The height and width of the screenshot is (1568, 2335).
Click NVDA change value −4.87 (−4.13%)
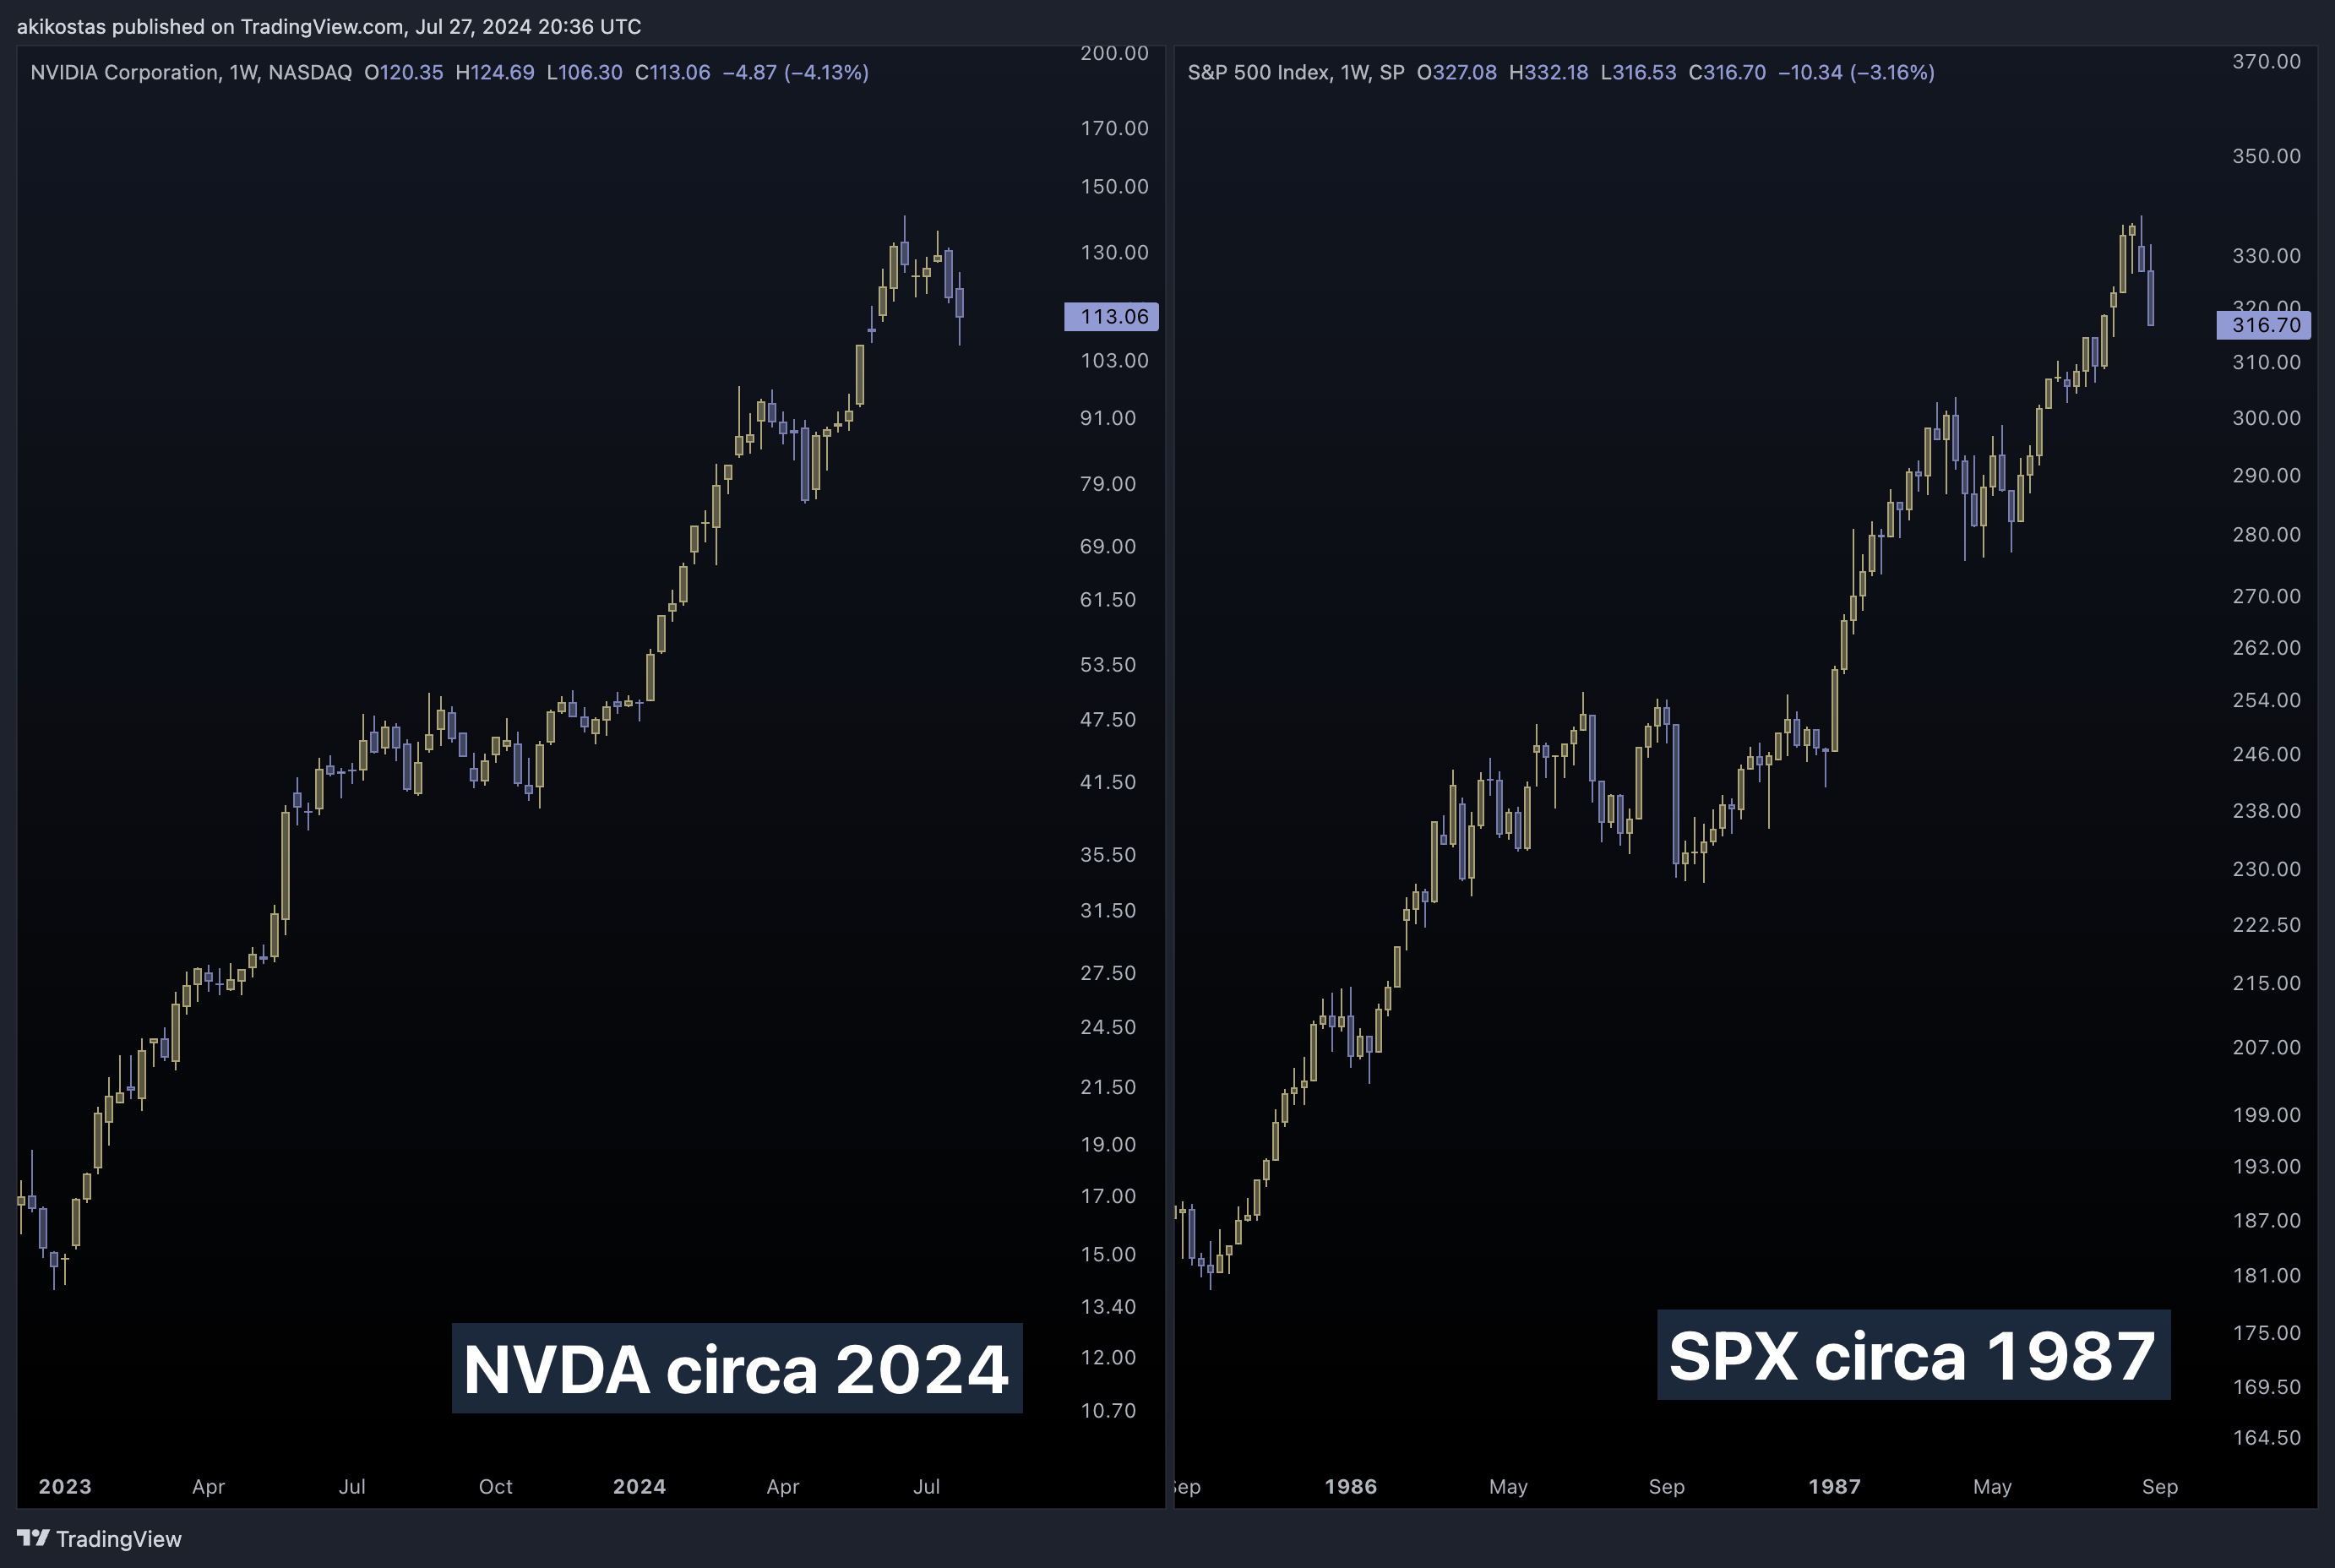(795, 72)
